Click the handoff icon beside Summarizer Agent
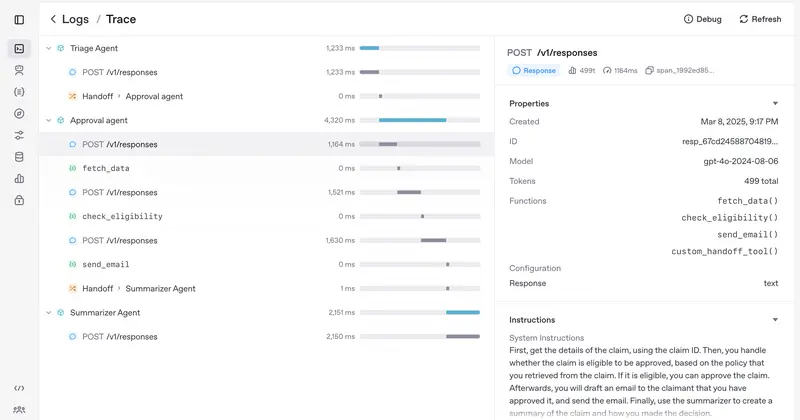Image resolution: width=800 pixels, height=420 pixels. [x=72, y=289]
